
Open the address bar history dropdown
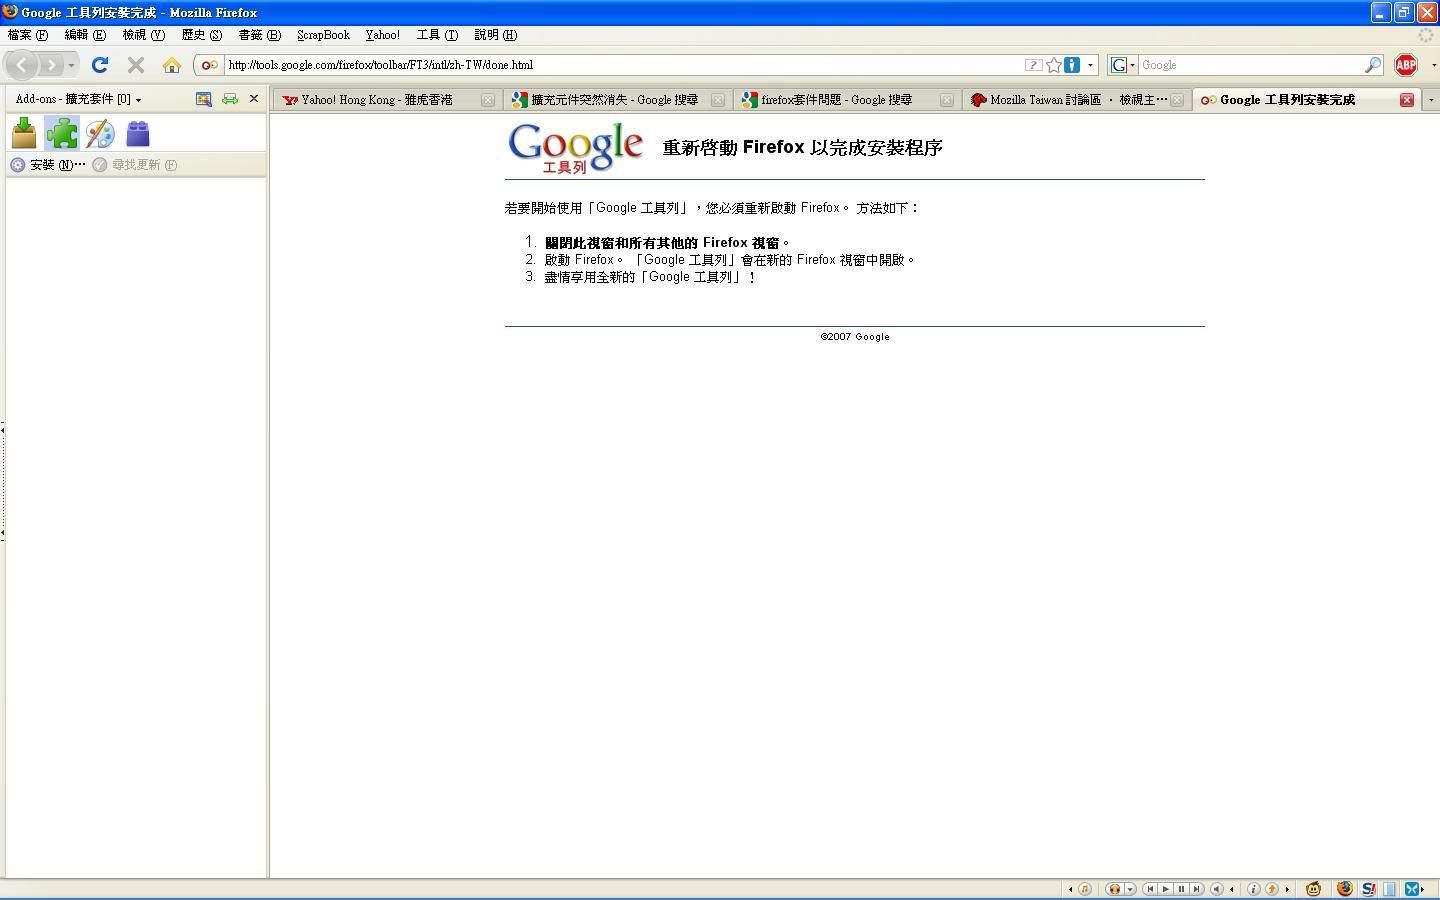pos(1090,65)
